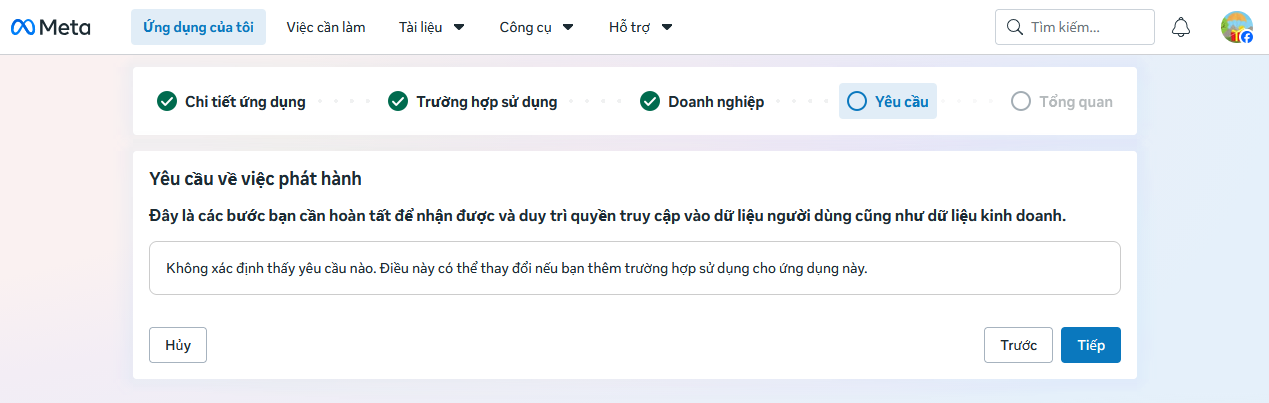Go to Chi tiết ứng dụng step

[x=245, y=101]
